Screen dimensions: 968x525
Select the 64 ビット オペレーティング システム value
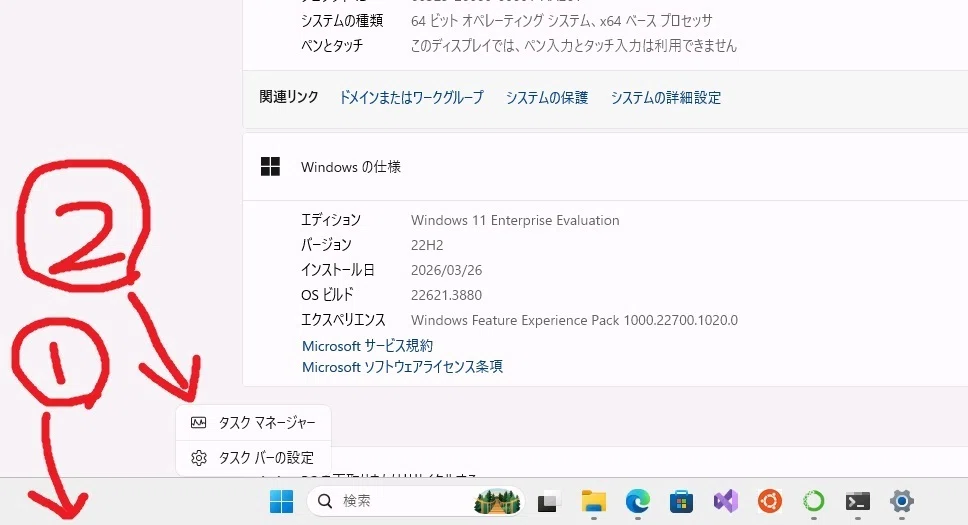point(562,21)
